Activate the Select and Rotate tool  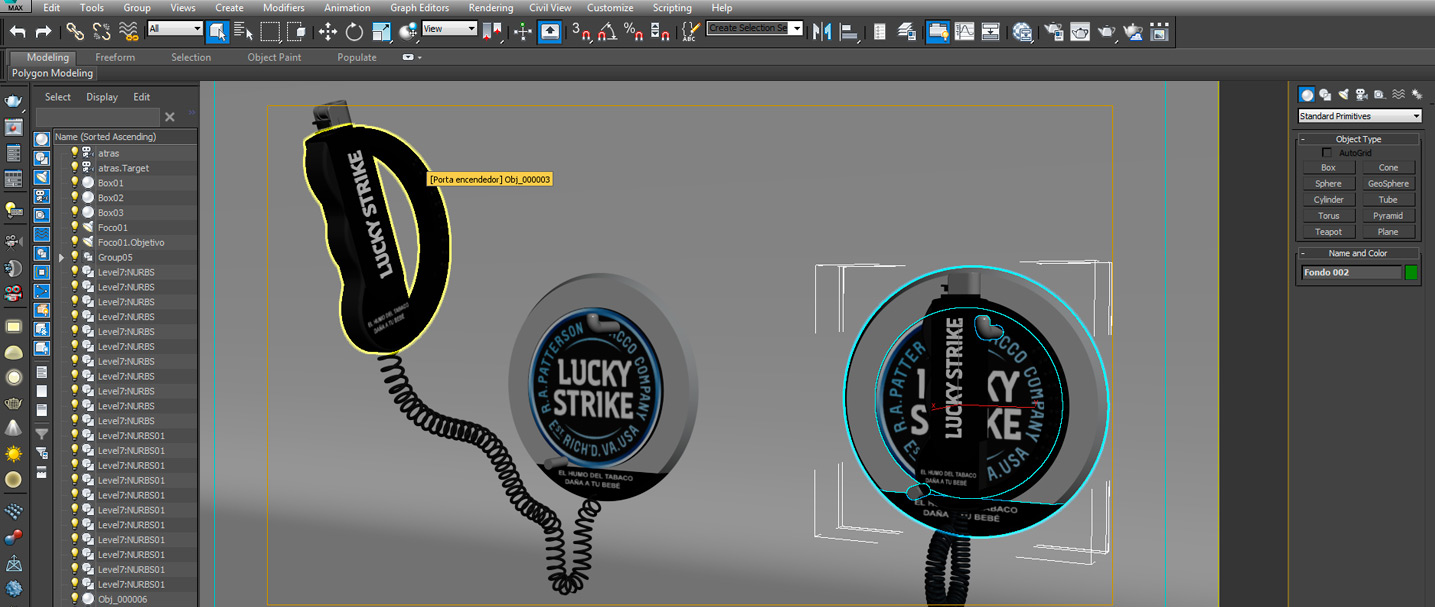pos(354,32)
